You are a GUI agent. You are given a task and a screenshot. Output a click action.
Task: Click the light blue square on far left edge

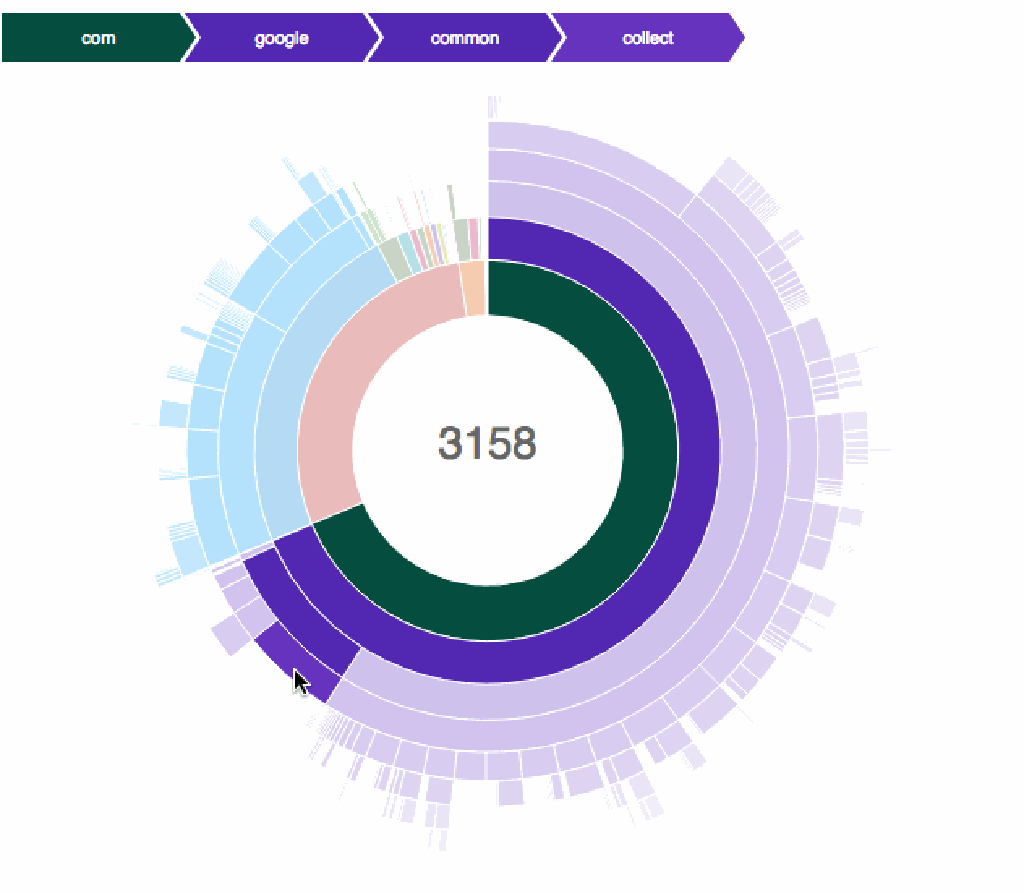coord(173,414)
